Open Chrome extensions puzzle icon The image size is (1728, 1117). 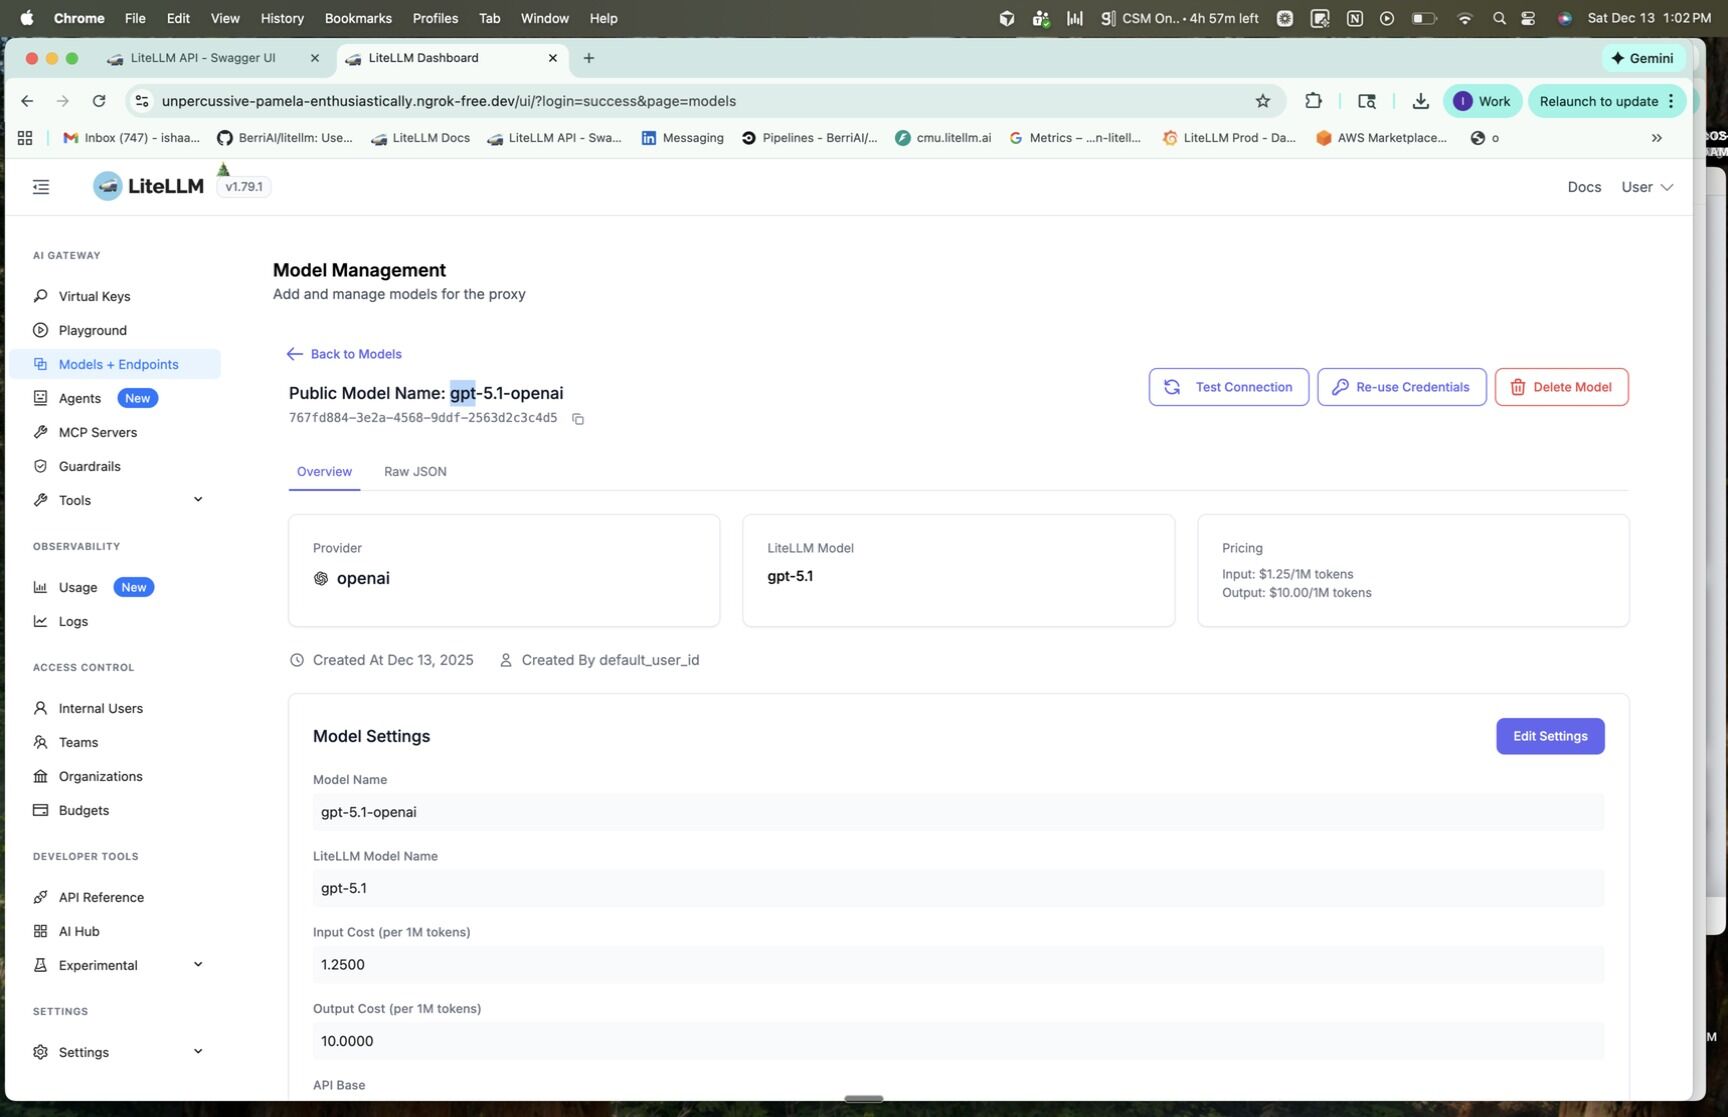pyautogui.click(x=1313, y=101)
